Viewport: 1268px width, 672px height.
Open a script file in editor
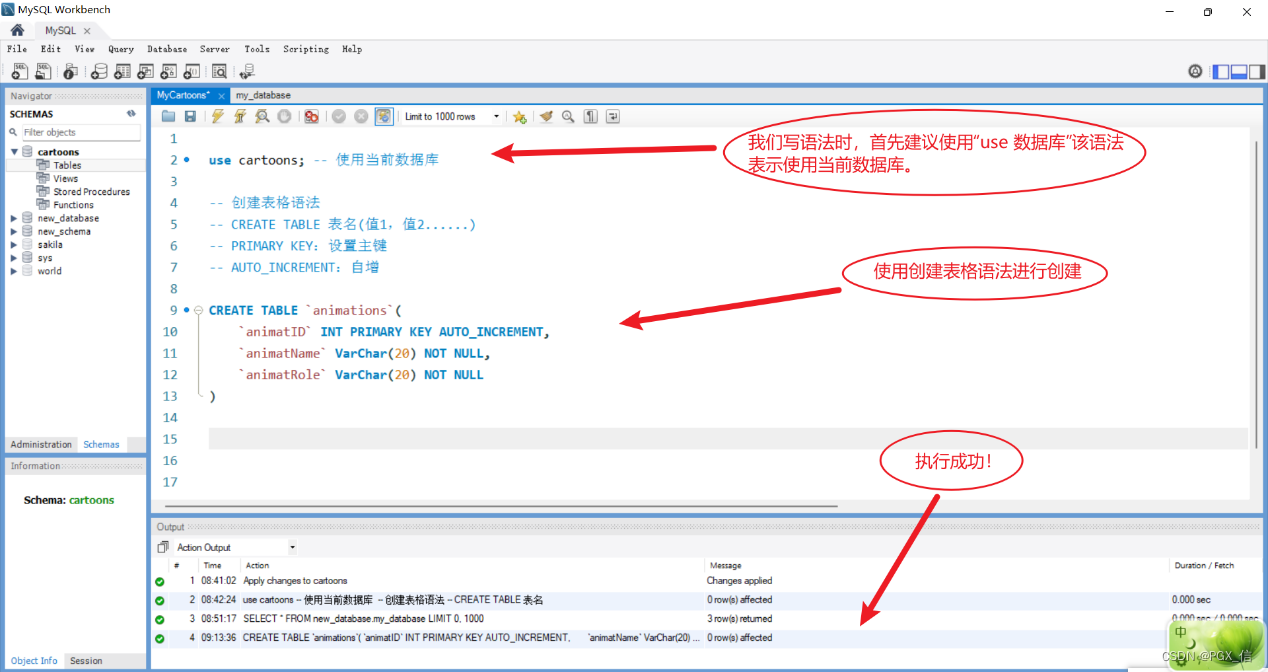(x=169, y=116)
